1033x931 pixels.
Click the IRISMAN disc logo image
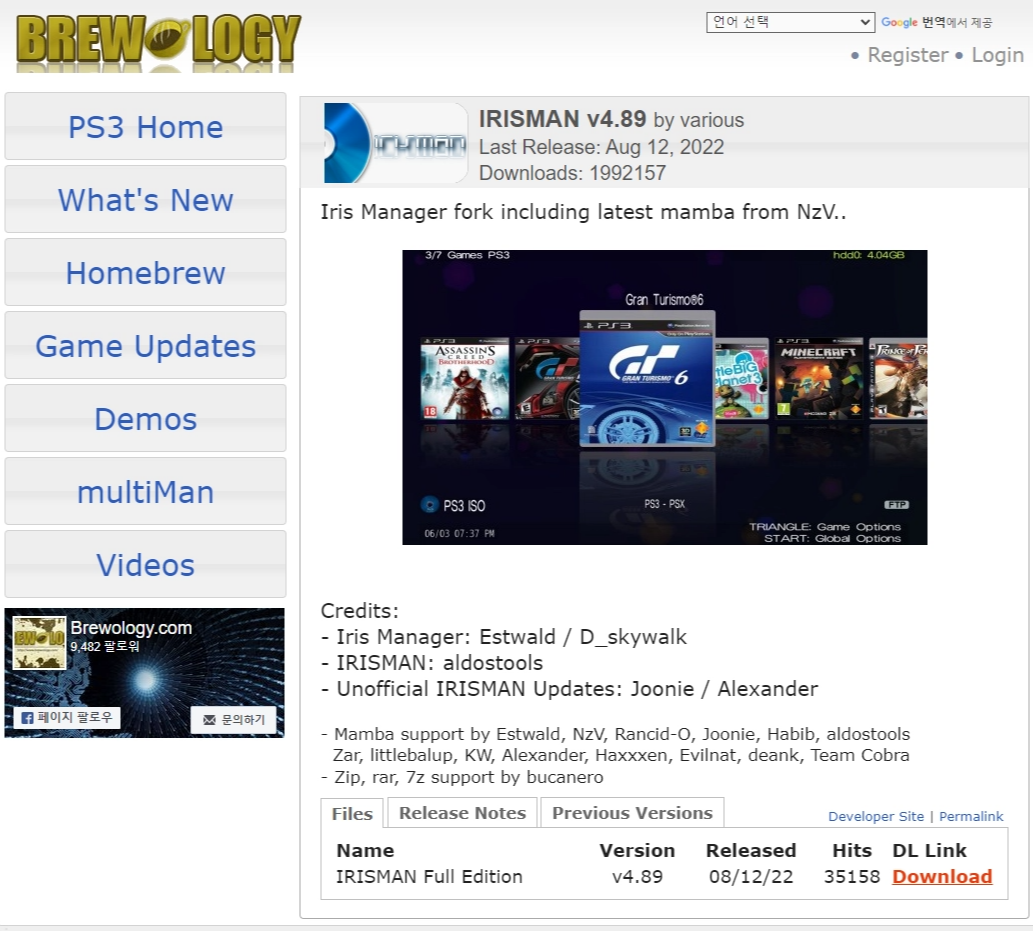(395, 143)
